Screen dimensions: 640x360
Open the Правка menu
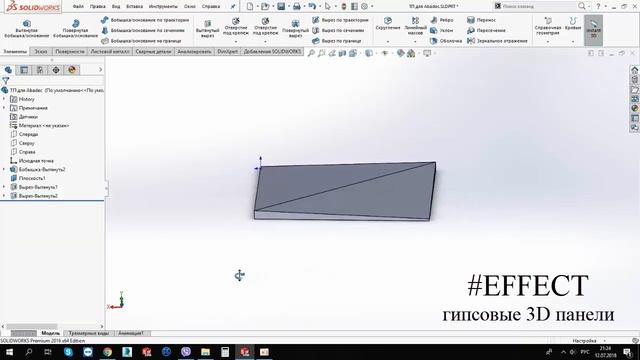click(x=97, y=7)
